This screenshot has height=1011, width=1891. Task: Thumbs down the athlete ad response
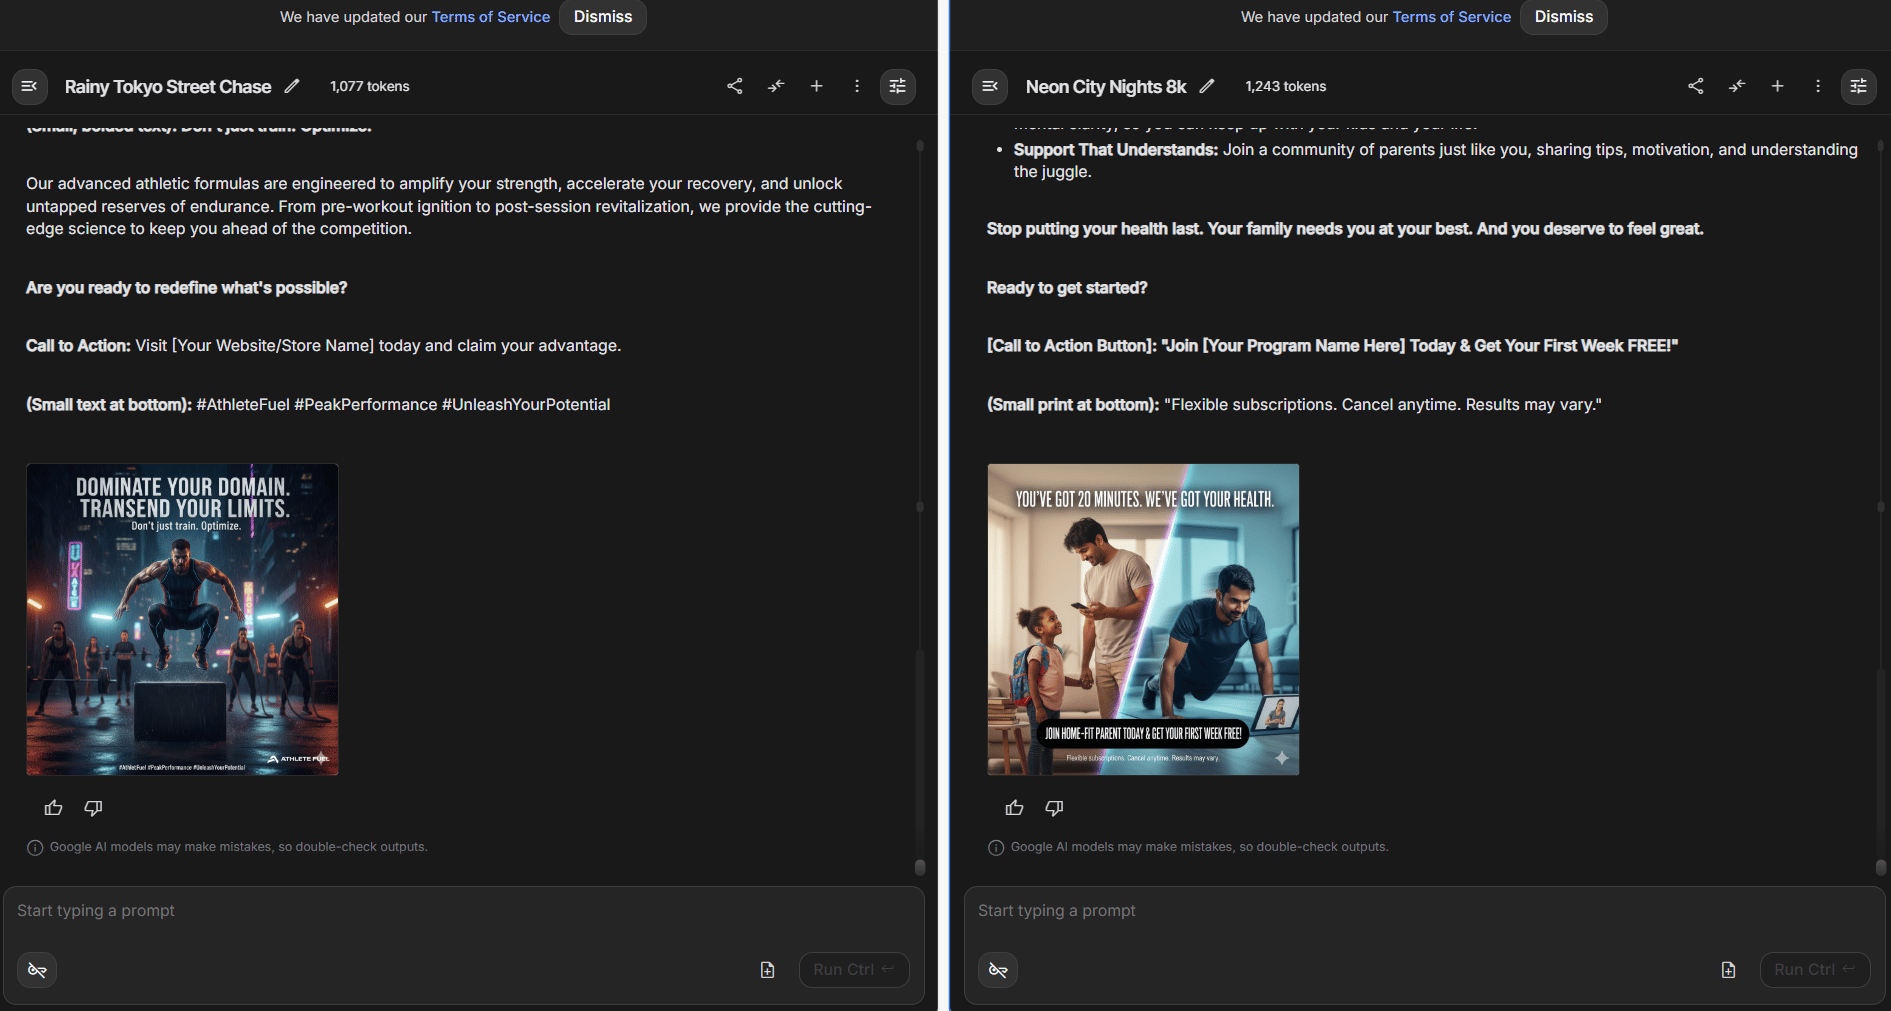[x=93, y=808]
